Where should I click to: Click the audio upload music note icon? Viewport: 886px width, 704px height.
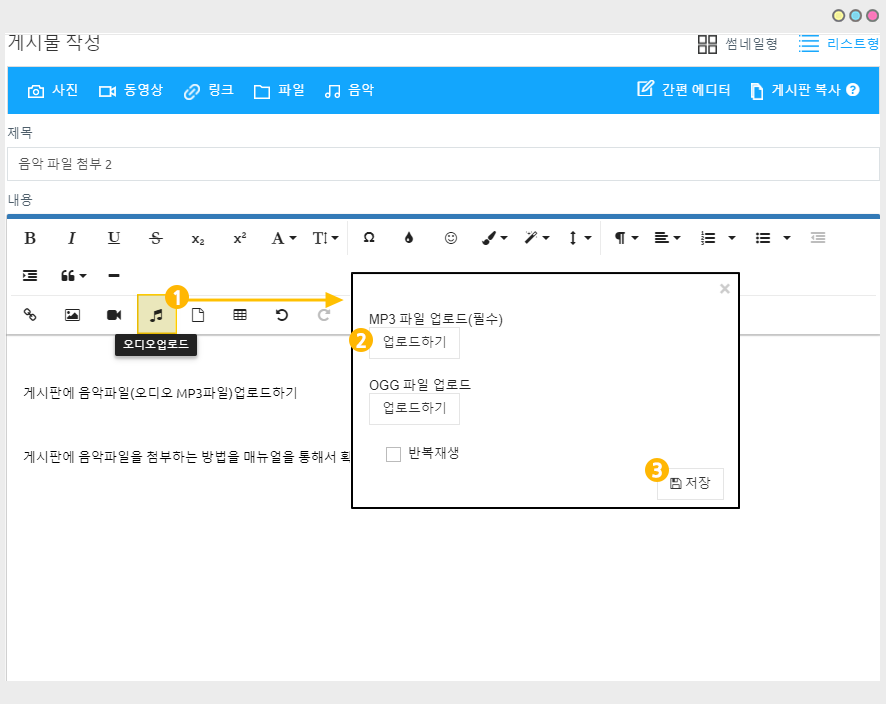[156, 314]
